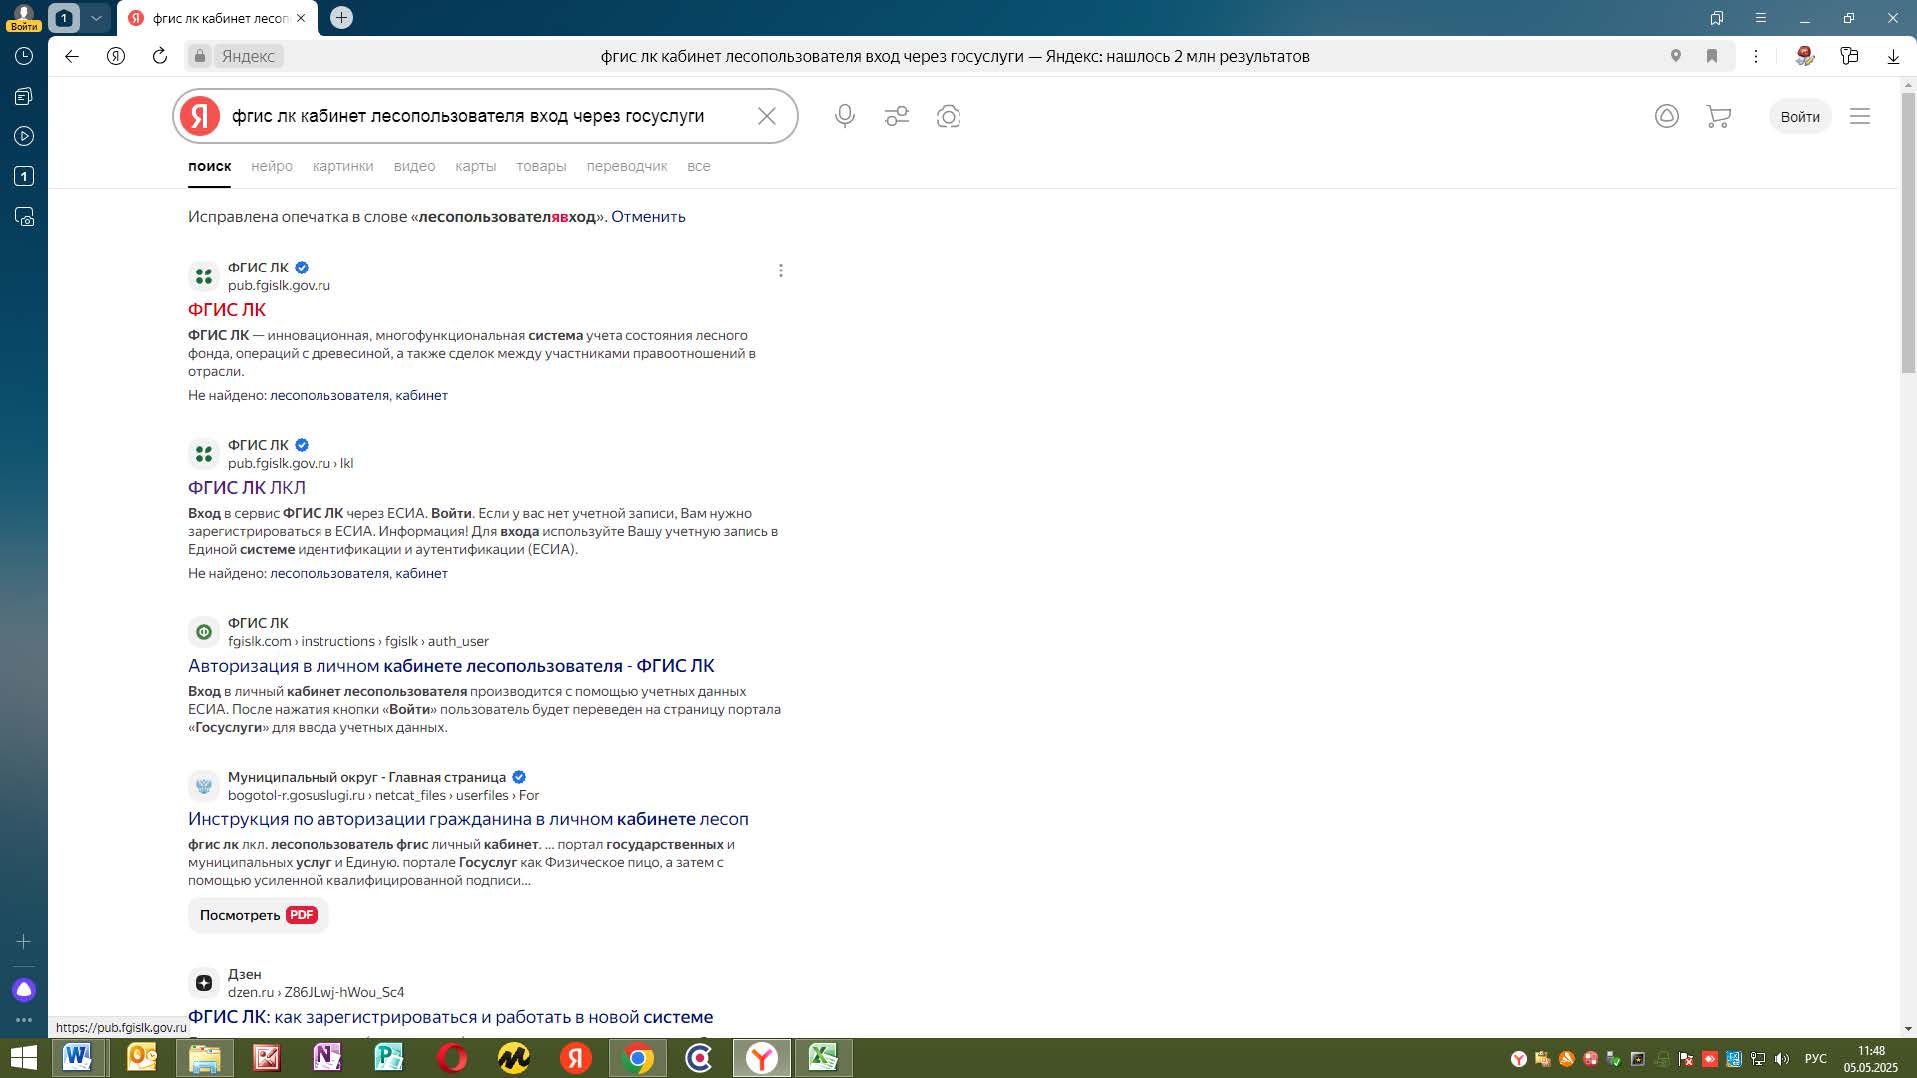Reload the page with refresh icon
The width and height of the screenshot is (1917, 1078).
coord(160,56)
